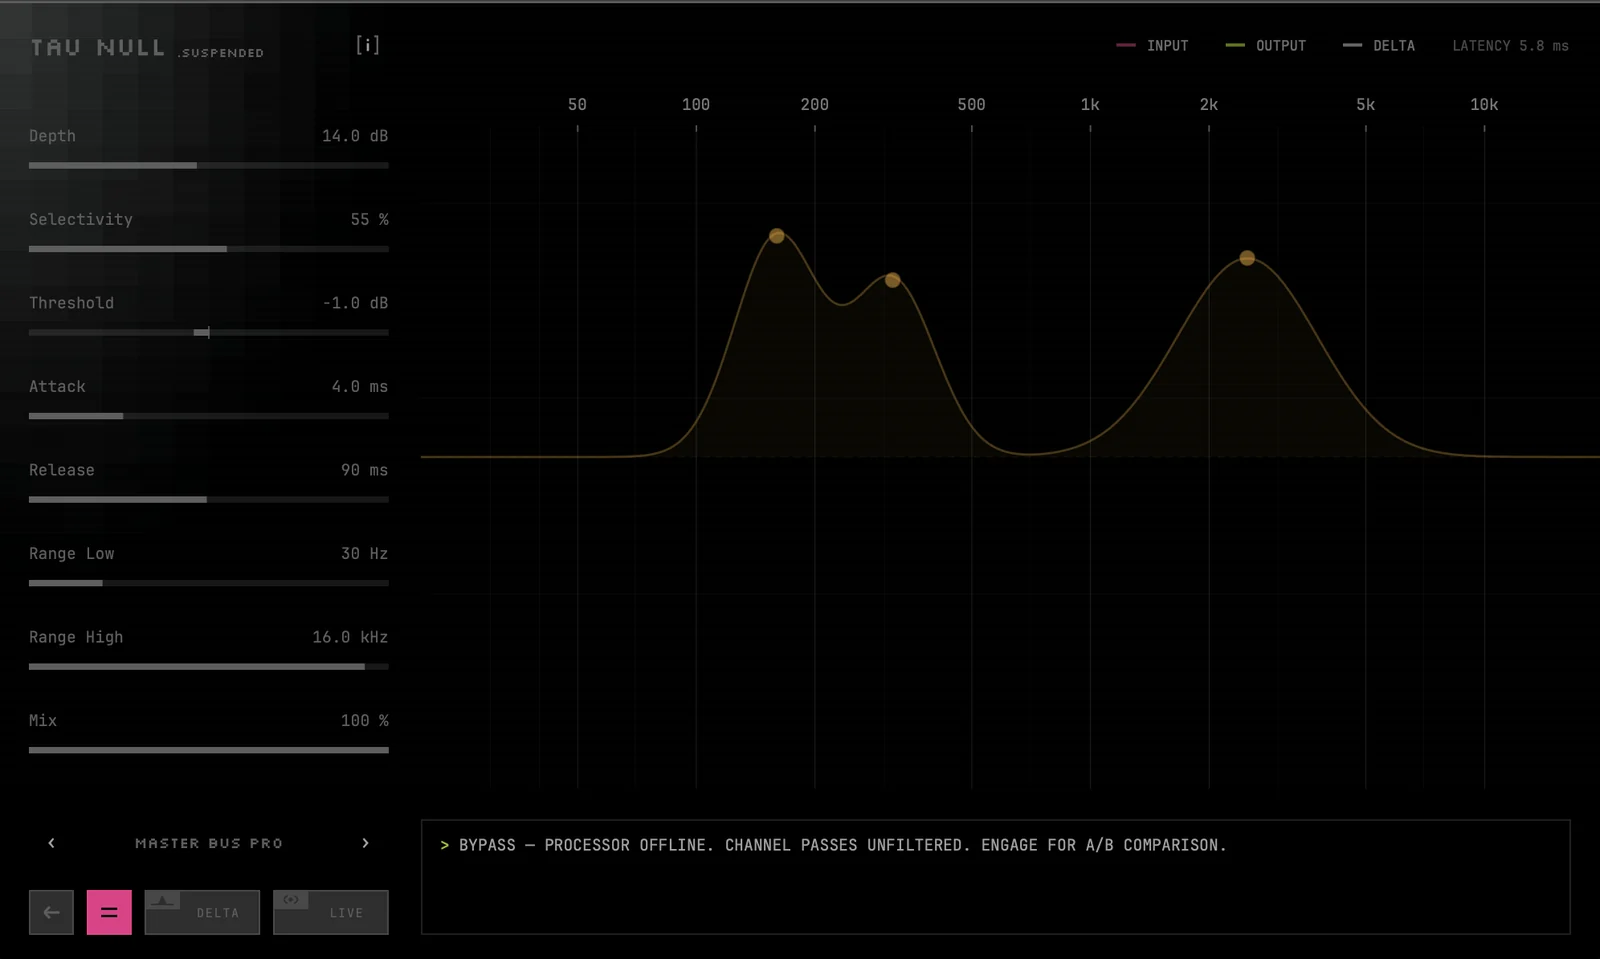This screenshot has height=959, width=1600.
Task: Go to previous preset with left chevron
Action: point(52,843)
